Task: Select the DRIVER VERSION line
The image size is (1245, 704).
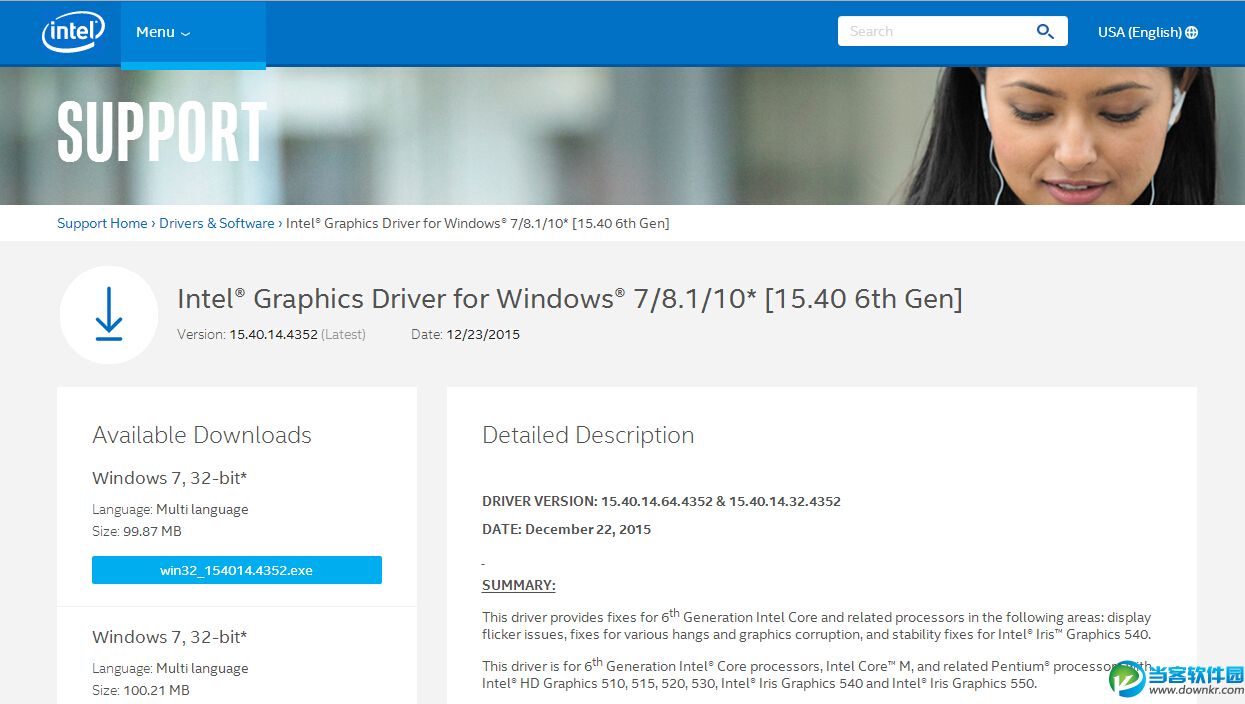Action: click(661, 501)
